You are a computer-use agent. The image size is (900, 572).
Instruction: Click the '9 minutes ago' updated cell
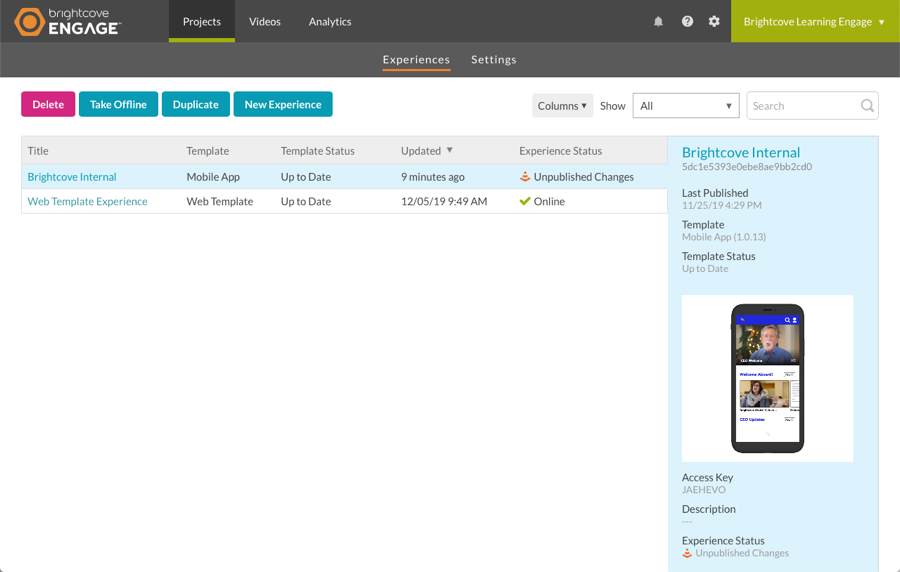pyautogui.click(x=433, y=177)
